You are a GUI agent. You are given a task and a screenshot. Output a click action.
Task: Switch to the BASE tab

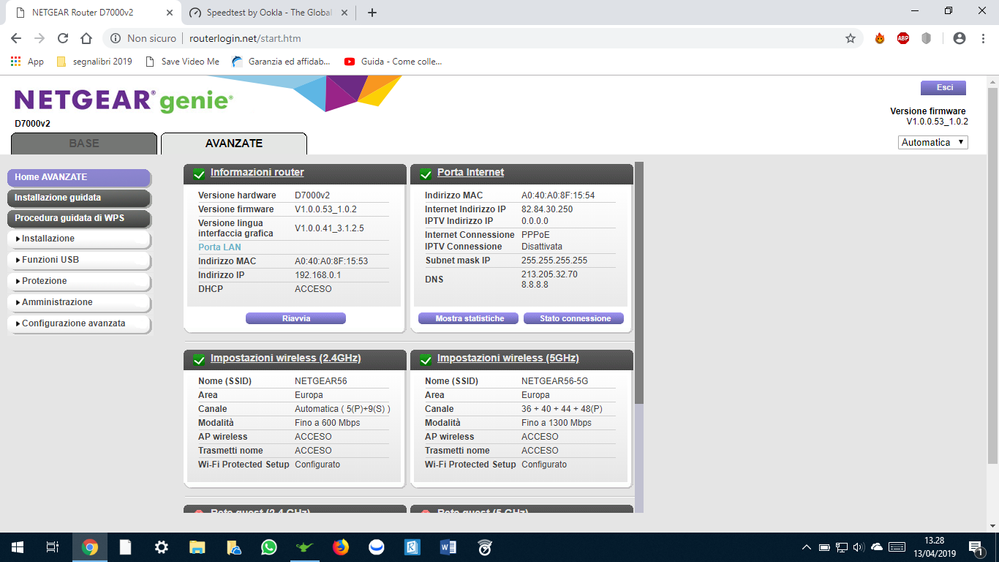coord(84,143)
